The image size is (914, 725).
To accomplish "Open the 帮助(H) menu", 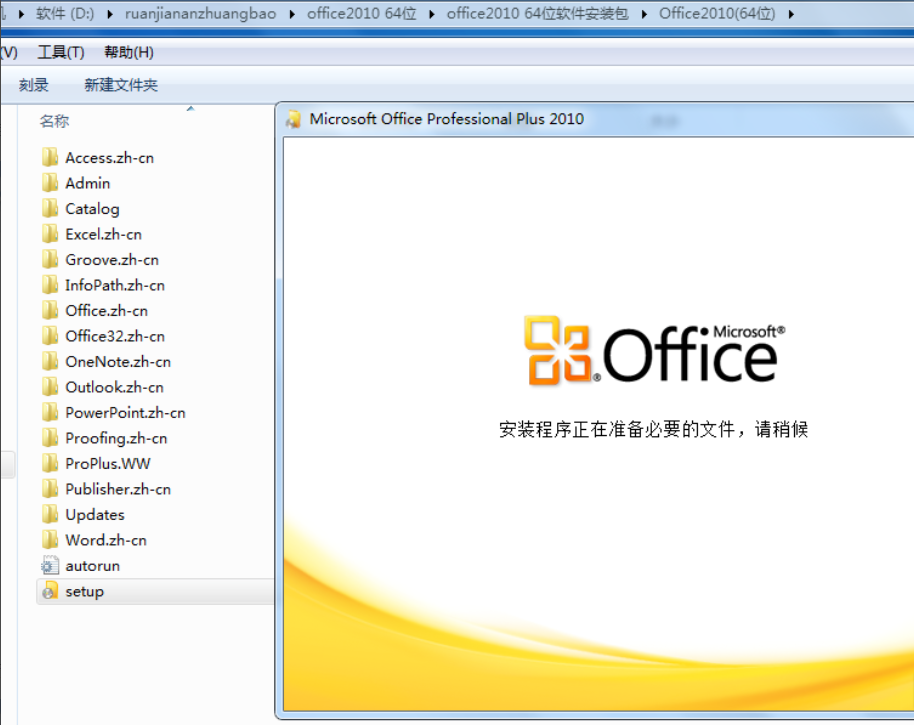I will coord(129,52).
